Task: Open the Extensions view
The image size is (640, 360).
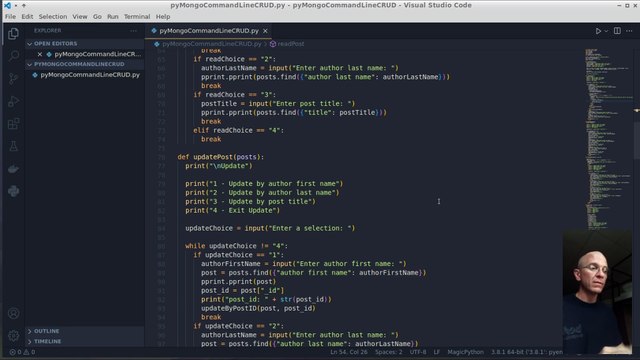Action: (13, 124)
